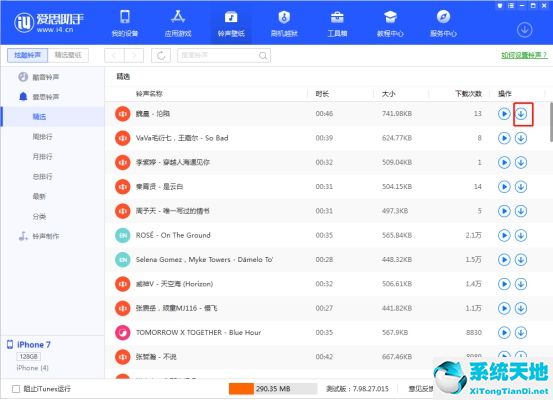Download the 741.98KB ringtone

(x=521, y=114)
